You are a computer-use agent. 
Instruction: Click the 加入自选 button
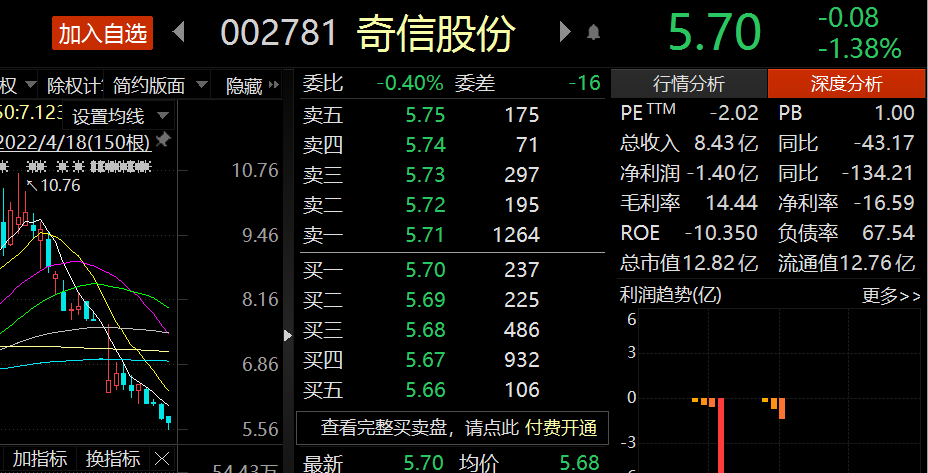tap(102, 33)
